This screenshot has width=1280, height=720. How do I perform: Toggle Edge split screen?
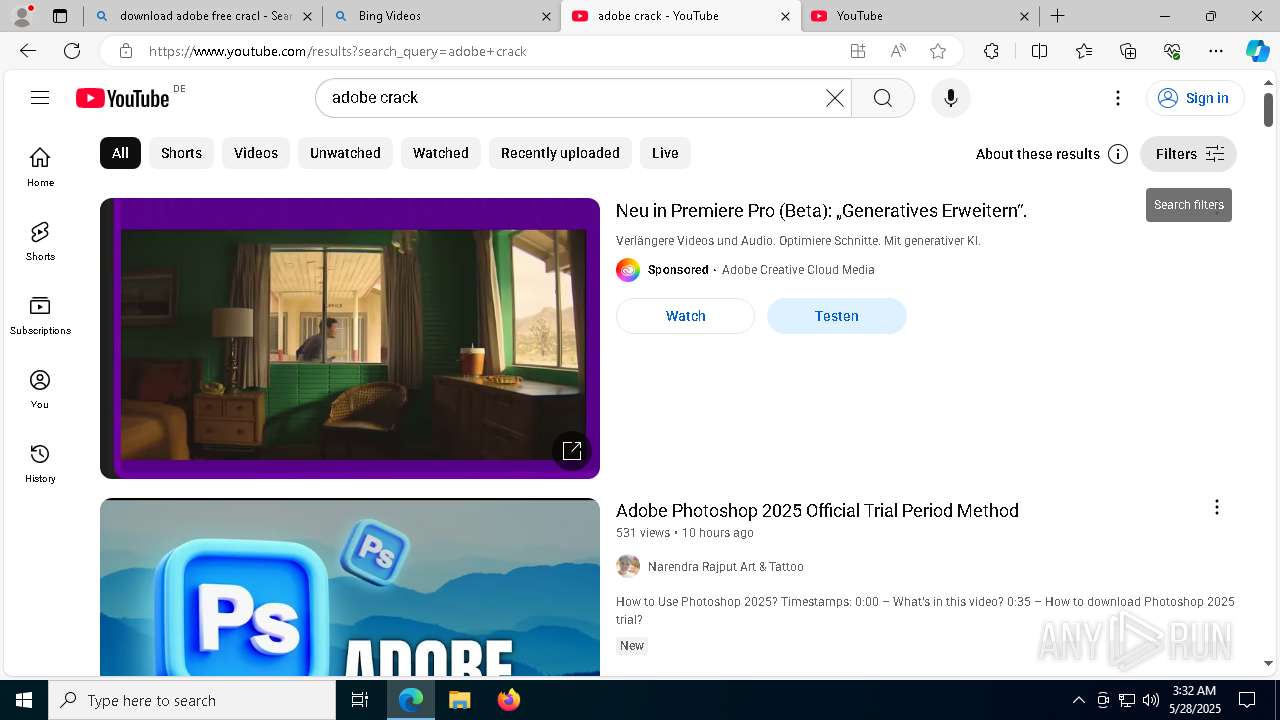(1039, 51)
